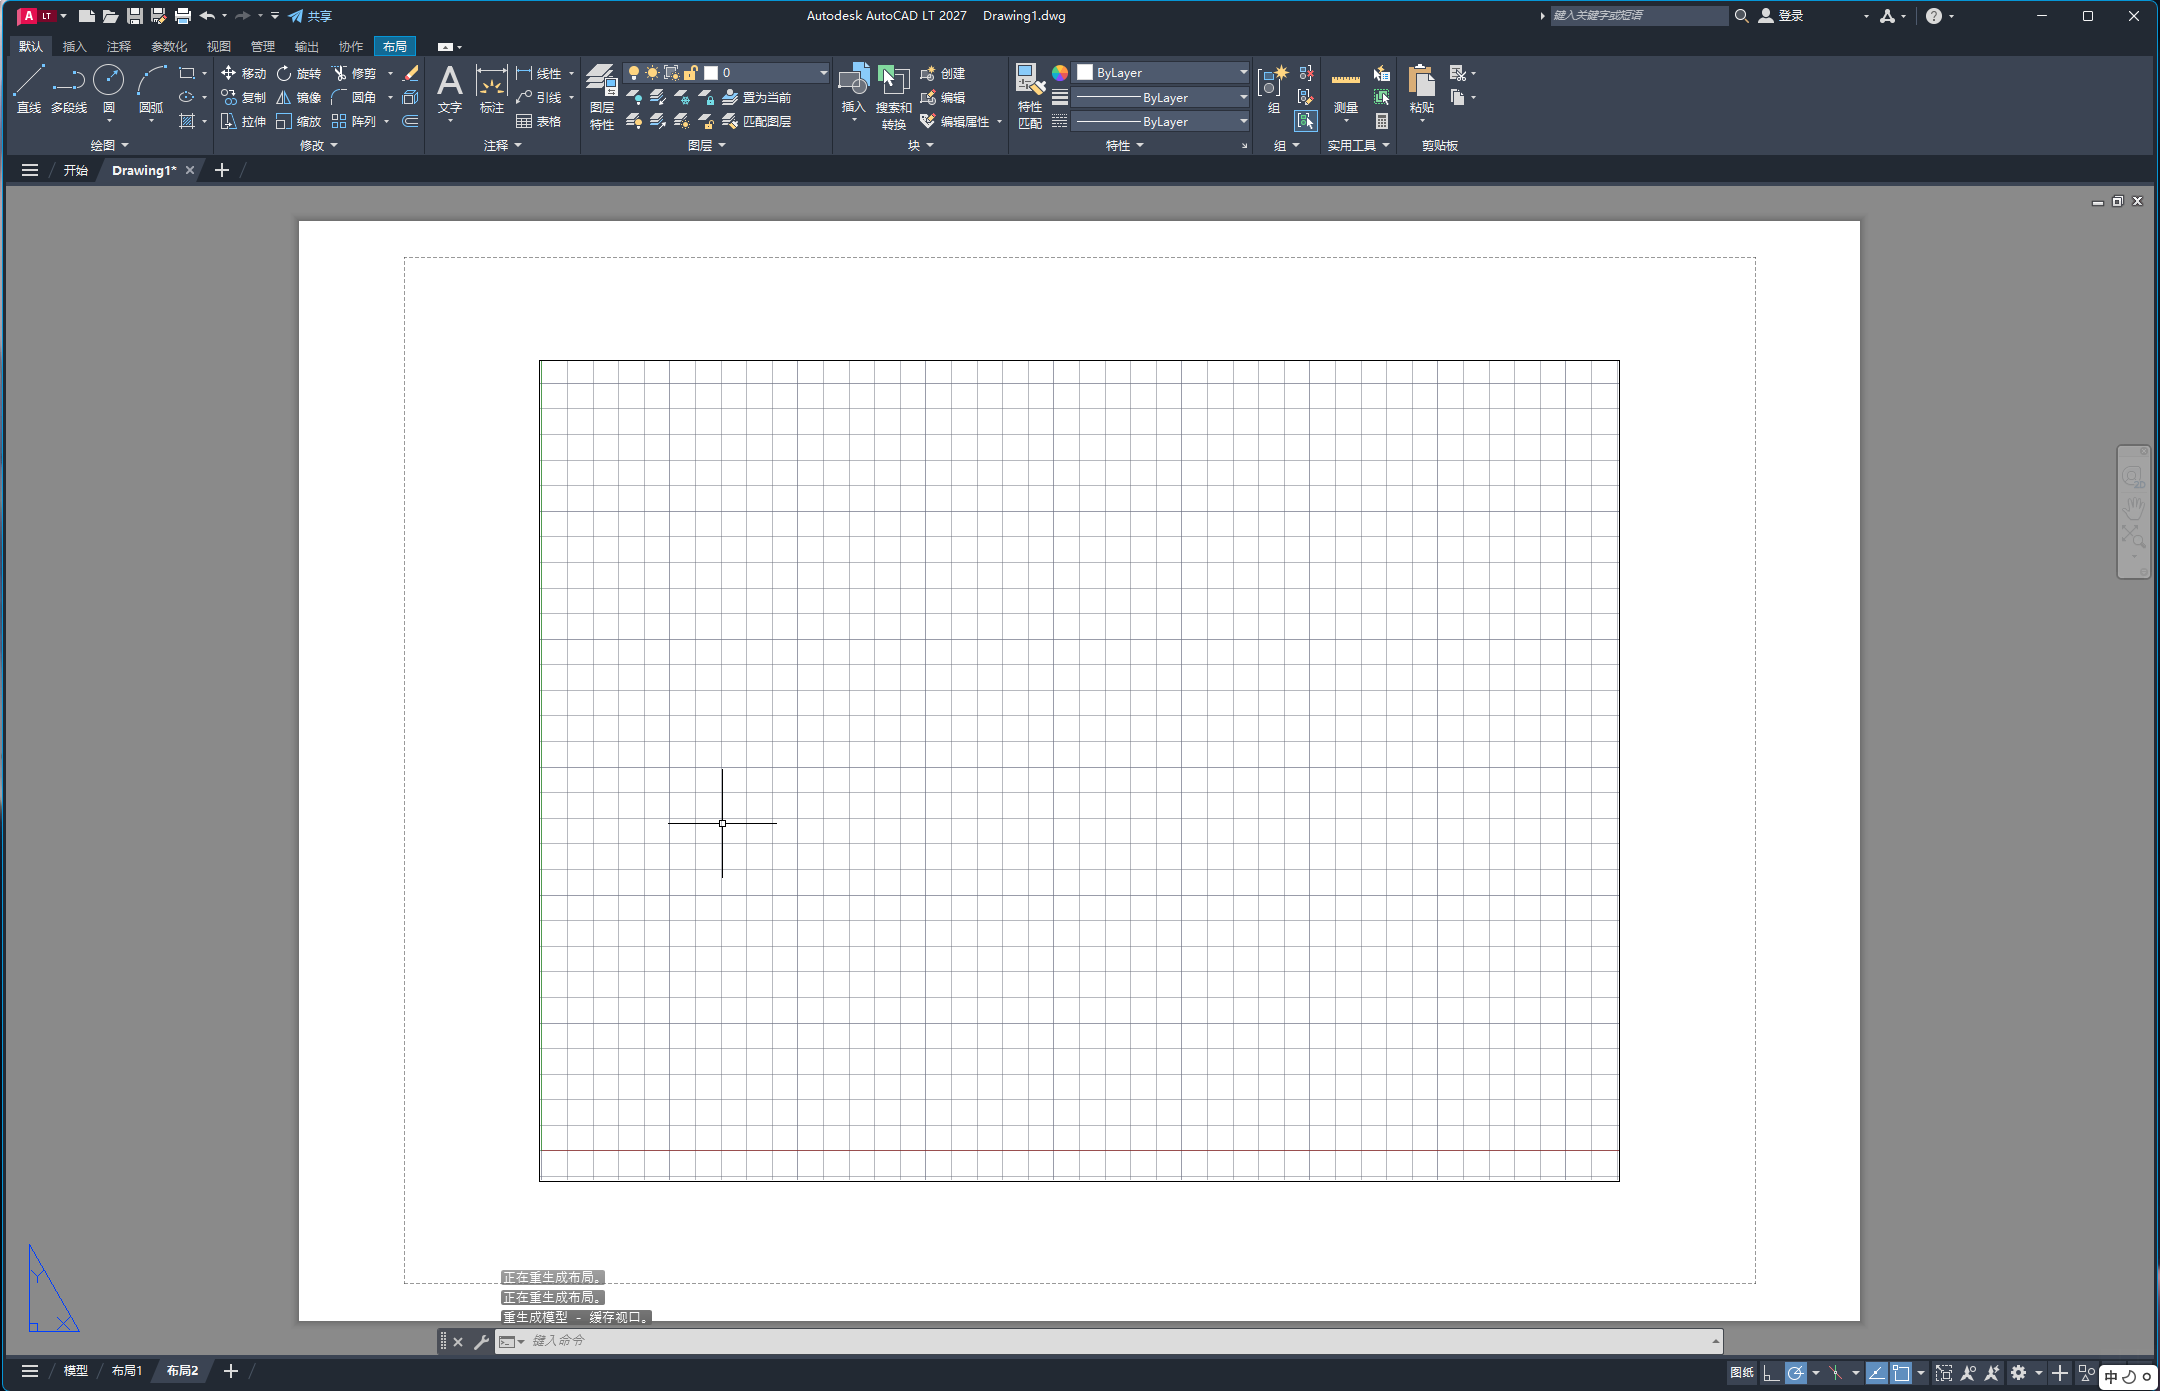Open the 线性 dimension dropdown arrow
Screen dimensions: 2160x1391
coord(572,73)
